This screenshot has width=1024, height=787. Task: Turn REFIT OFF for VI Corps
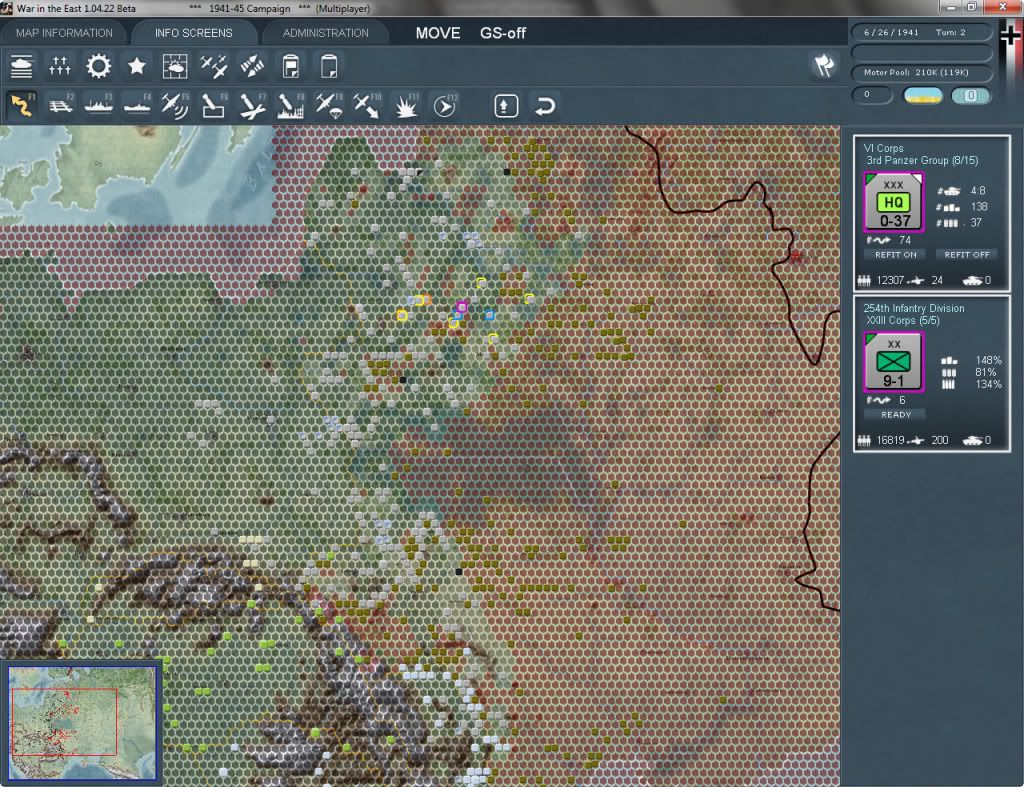click(967, 255)
